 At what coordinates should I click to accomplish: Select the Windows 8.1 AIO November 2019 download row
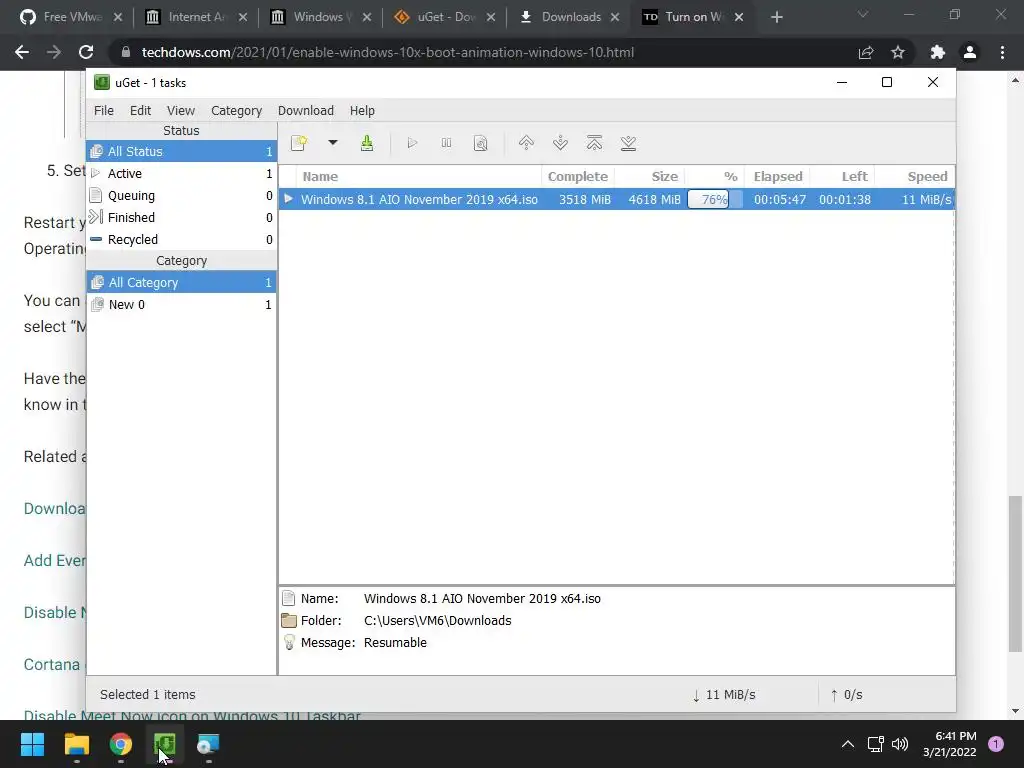coord(616,199)
